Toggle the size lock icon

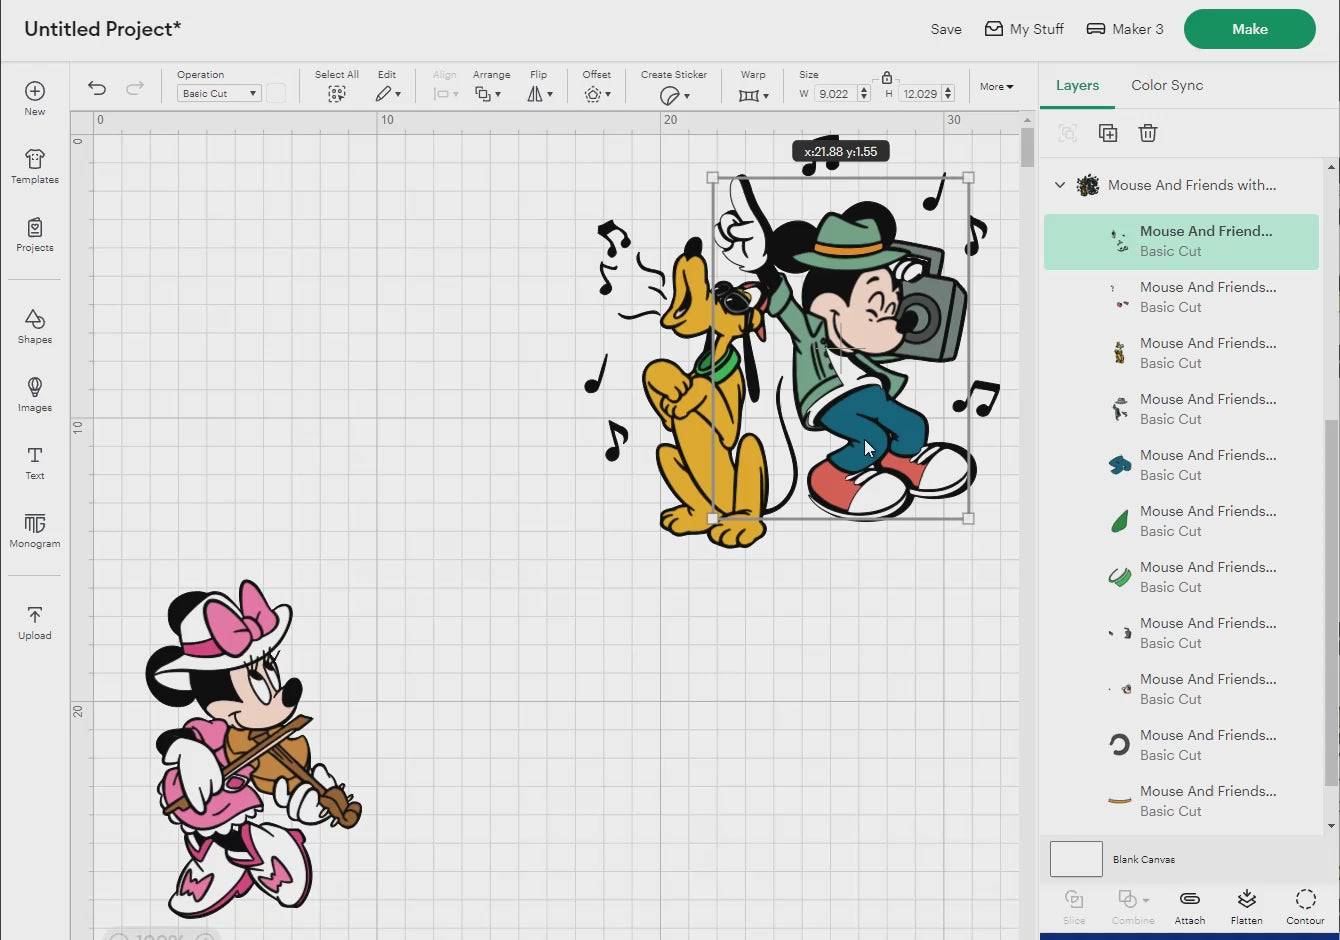coord(887,77)
